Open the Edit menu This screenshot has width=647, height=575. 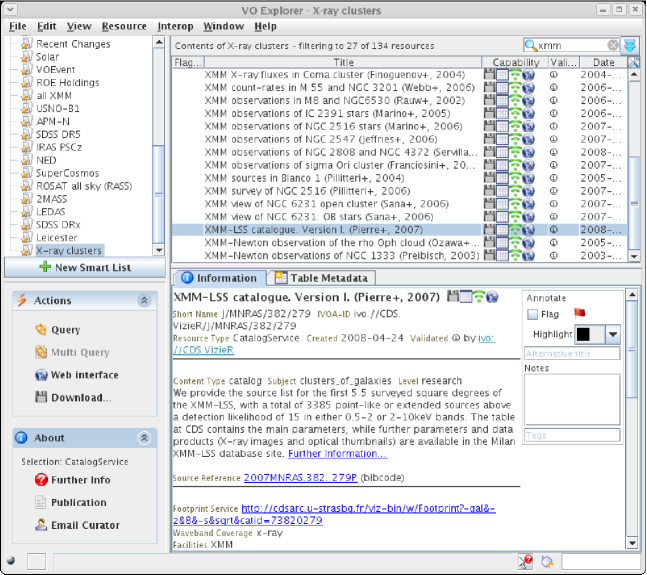47,26
